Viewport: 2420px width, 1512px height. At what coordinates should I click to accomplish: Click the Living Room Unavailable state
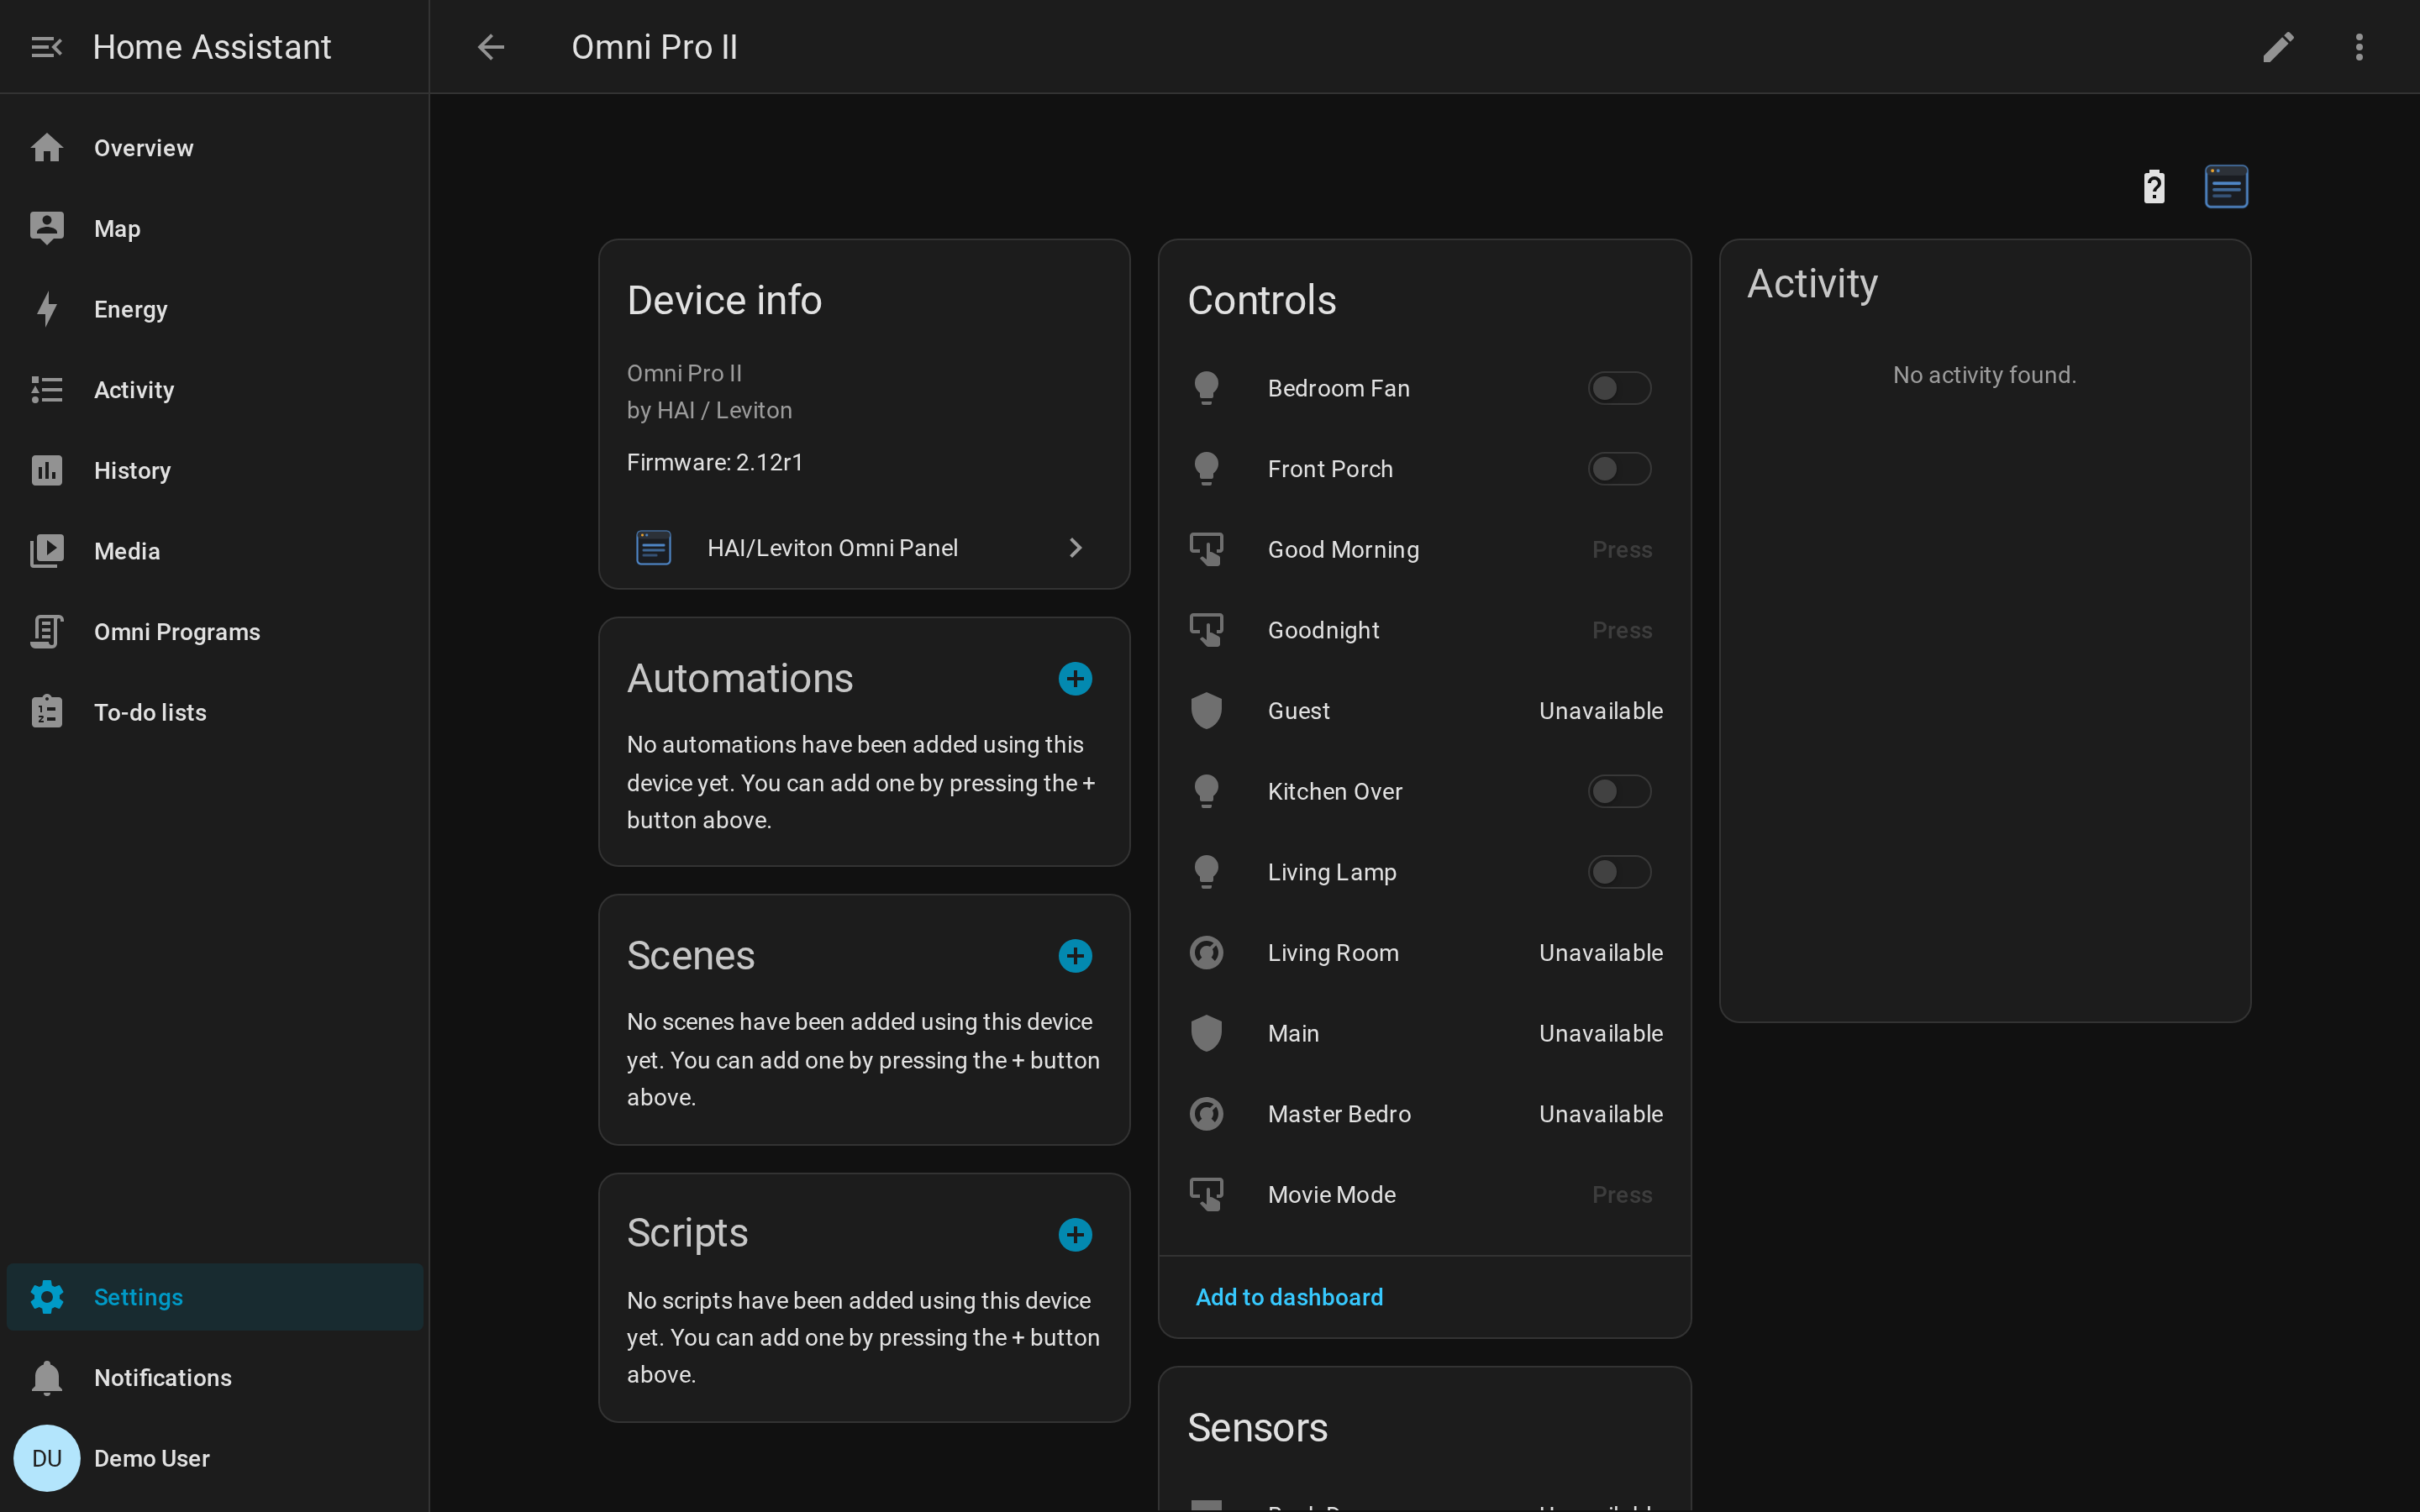1601,953
